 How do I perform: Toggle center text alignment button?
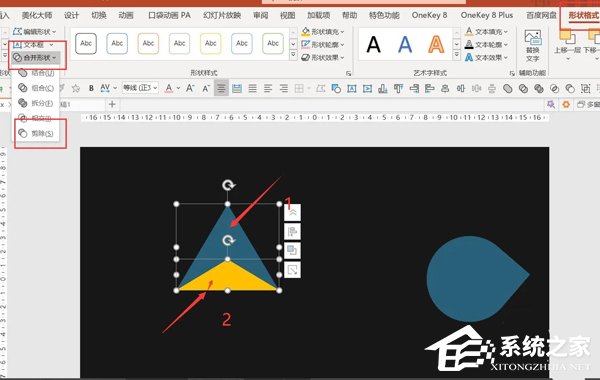click(221, 88)
